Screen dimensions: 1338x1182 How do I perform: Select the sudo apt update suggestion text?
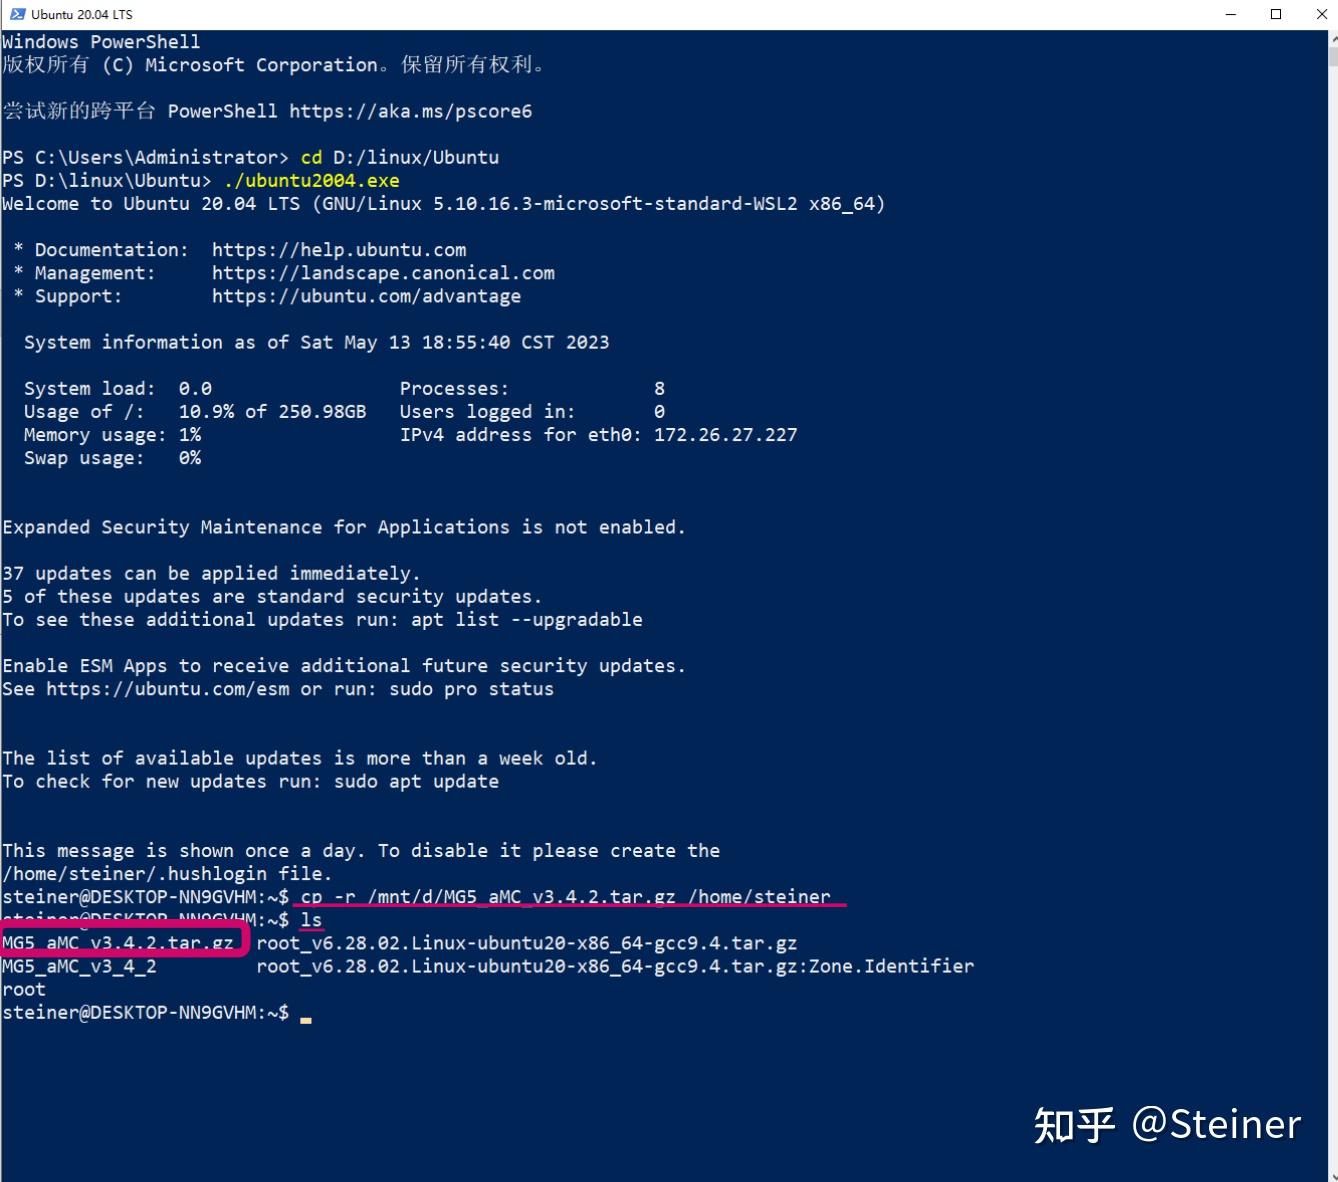click(416, 781)
